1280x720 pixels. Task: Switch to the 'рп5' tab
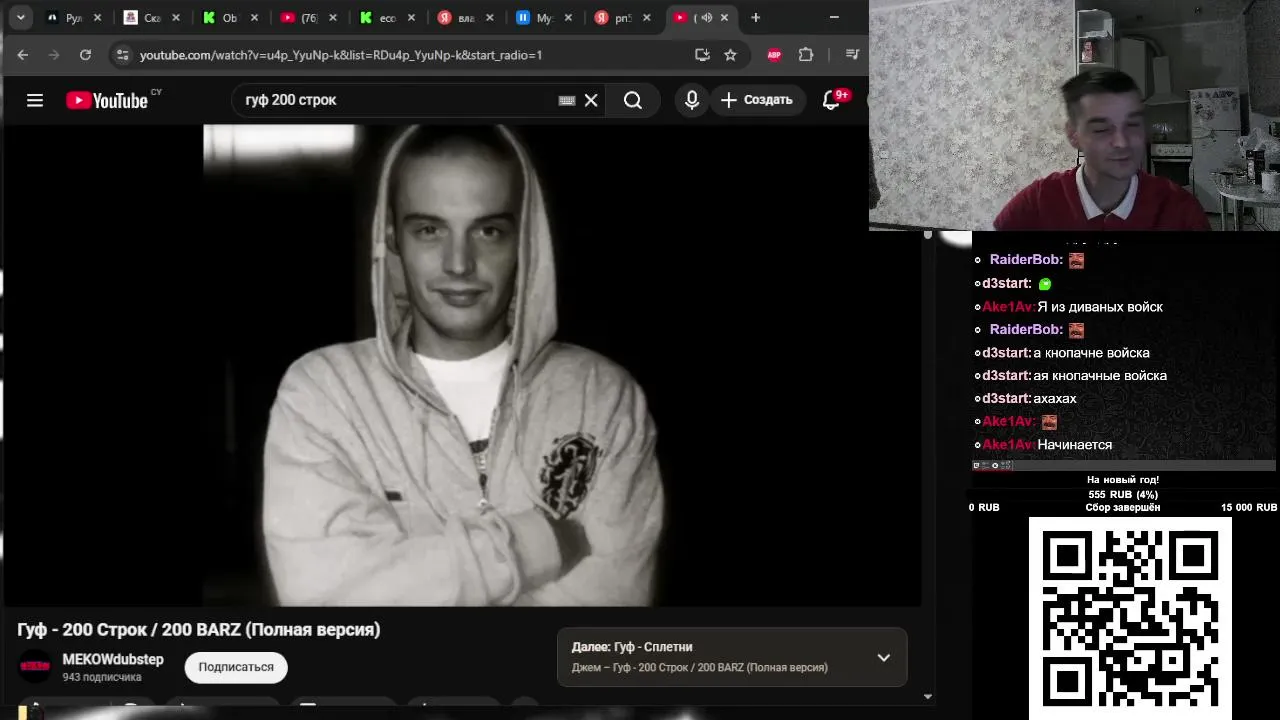(621, 18)
